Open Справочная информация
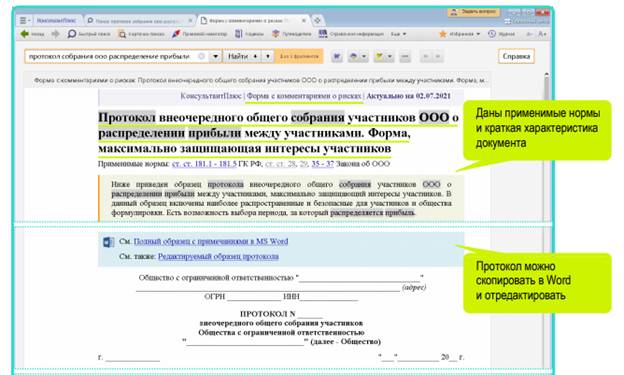 point(351,34)
